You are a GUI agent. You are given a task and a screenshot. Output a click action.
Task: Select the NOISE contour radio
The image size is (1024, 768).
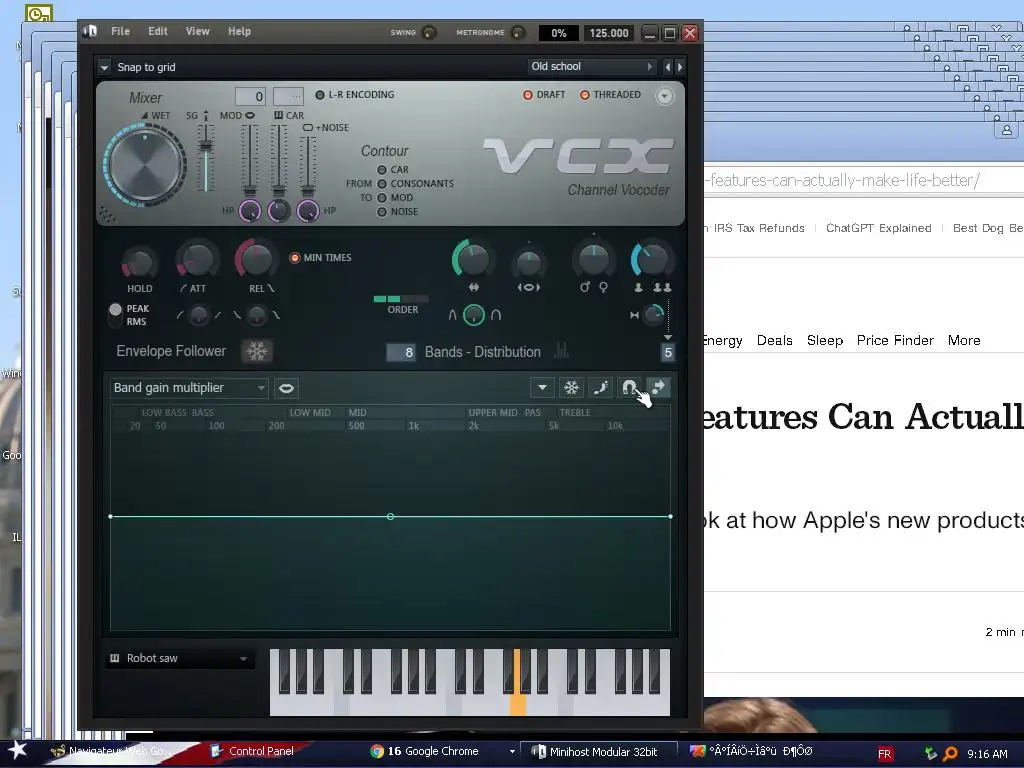pos(382,212)
